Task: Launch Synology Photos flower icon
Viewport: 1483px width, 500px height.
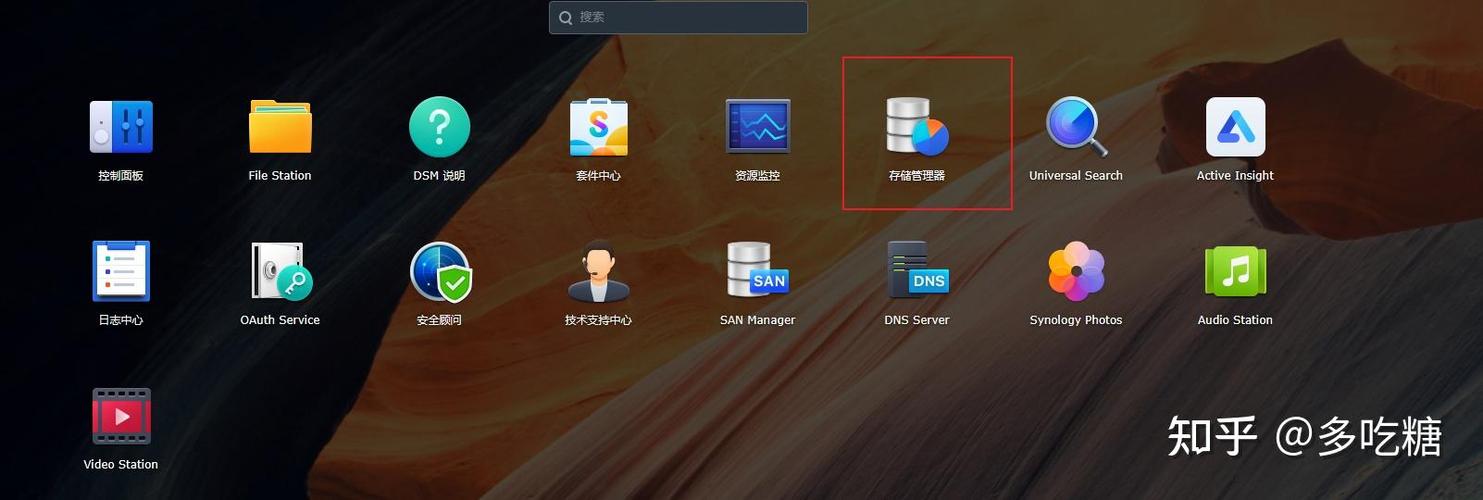Action: (1076, 271)
